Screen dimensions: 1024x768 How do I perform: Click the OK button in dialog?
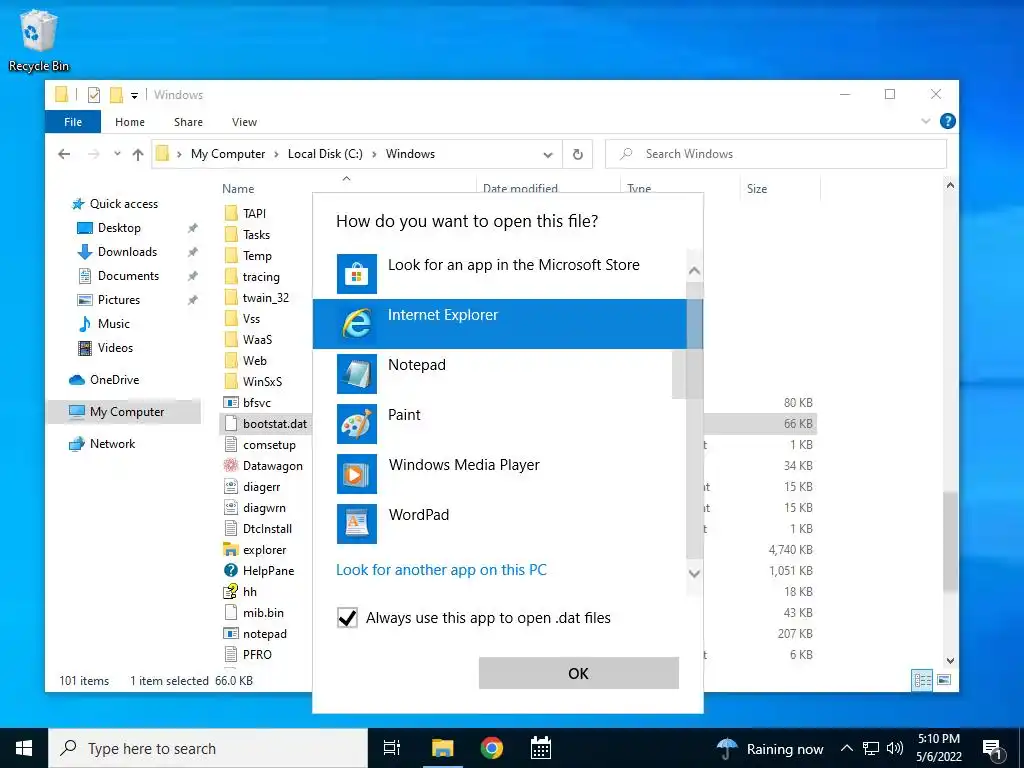click(579, 673)
